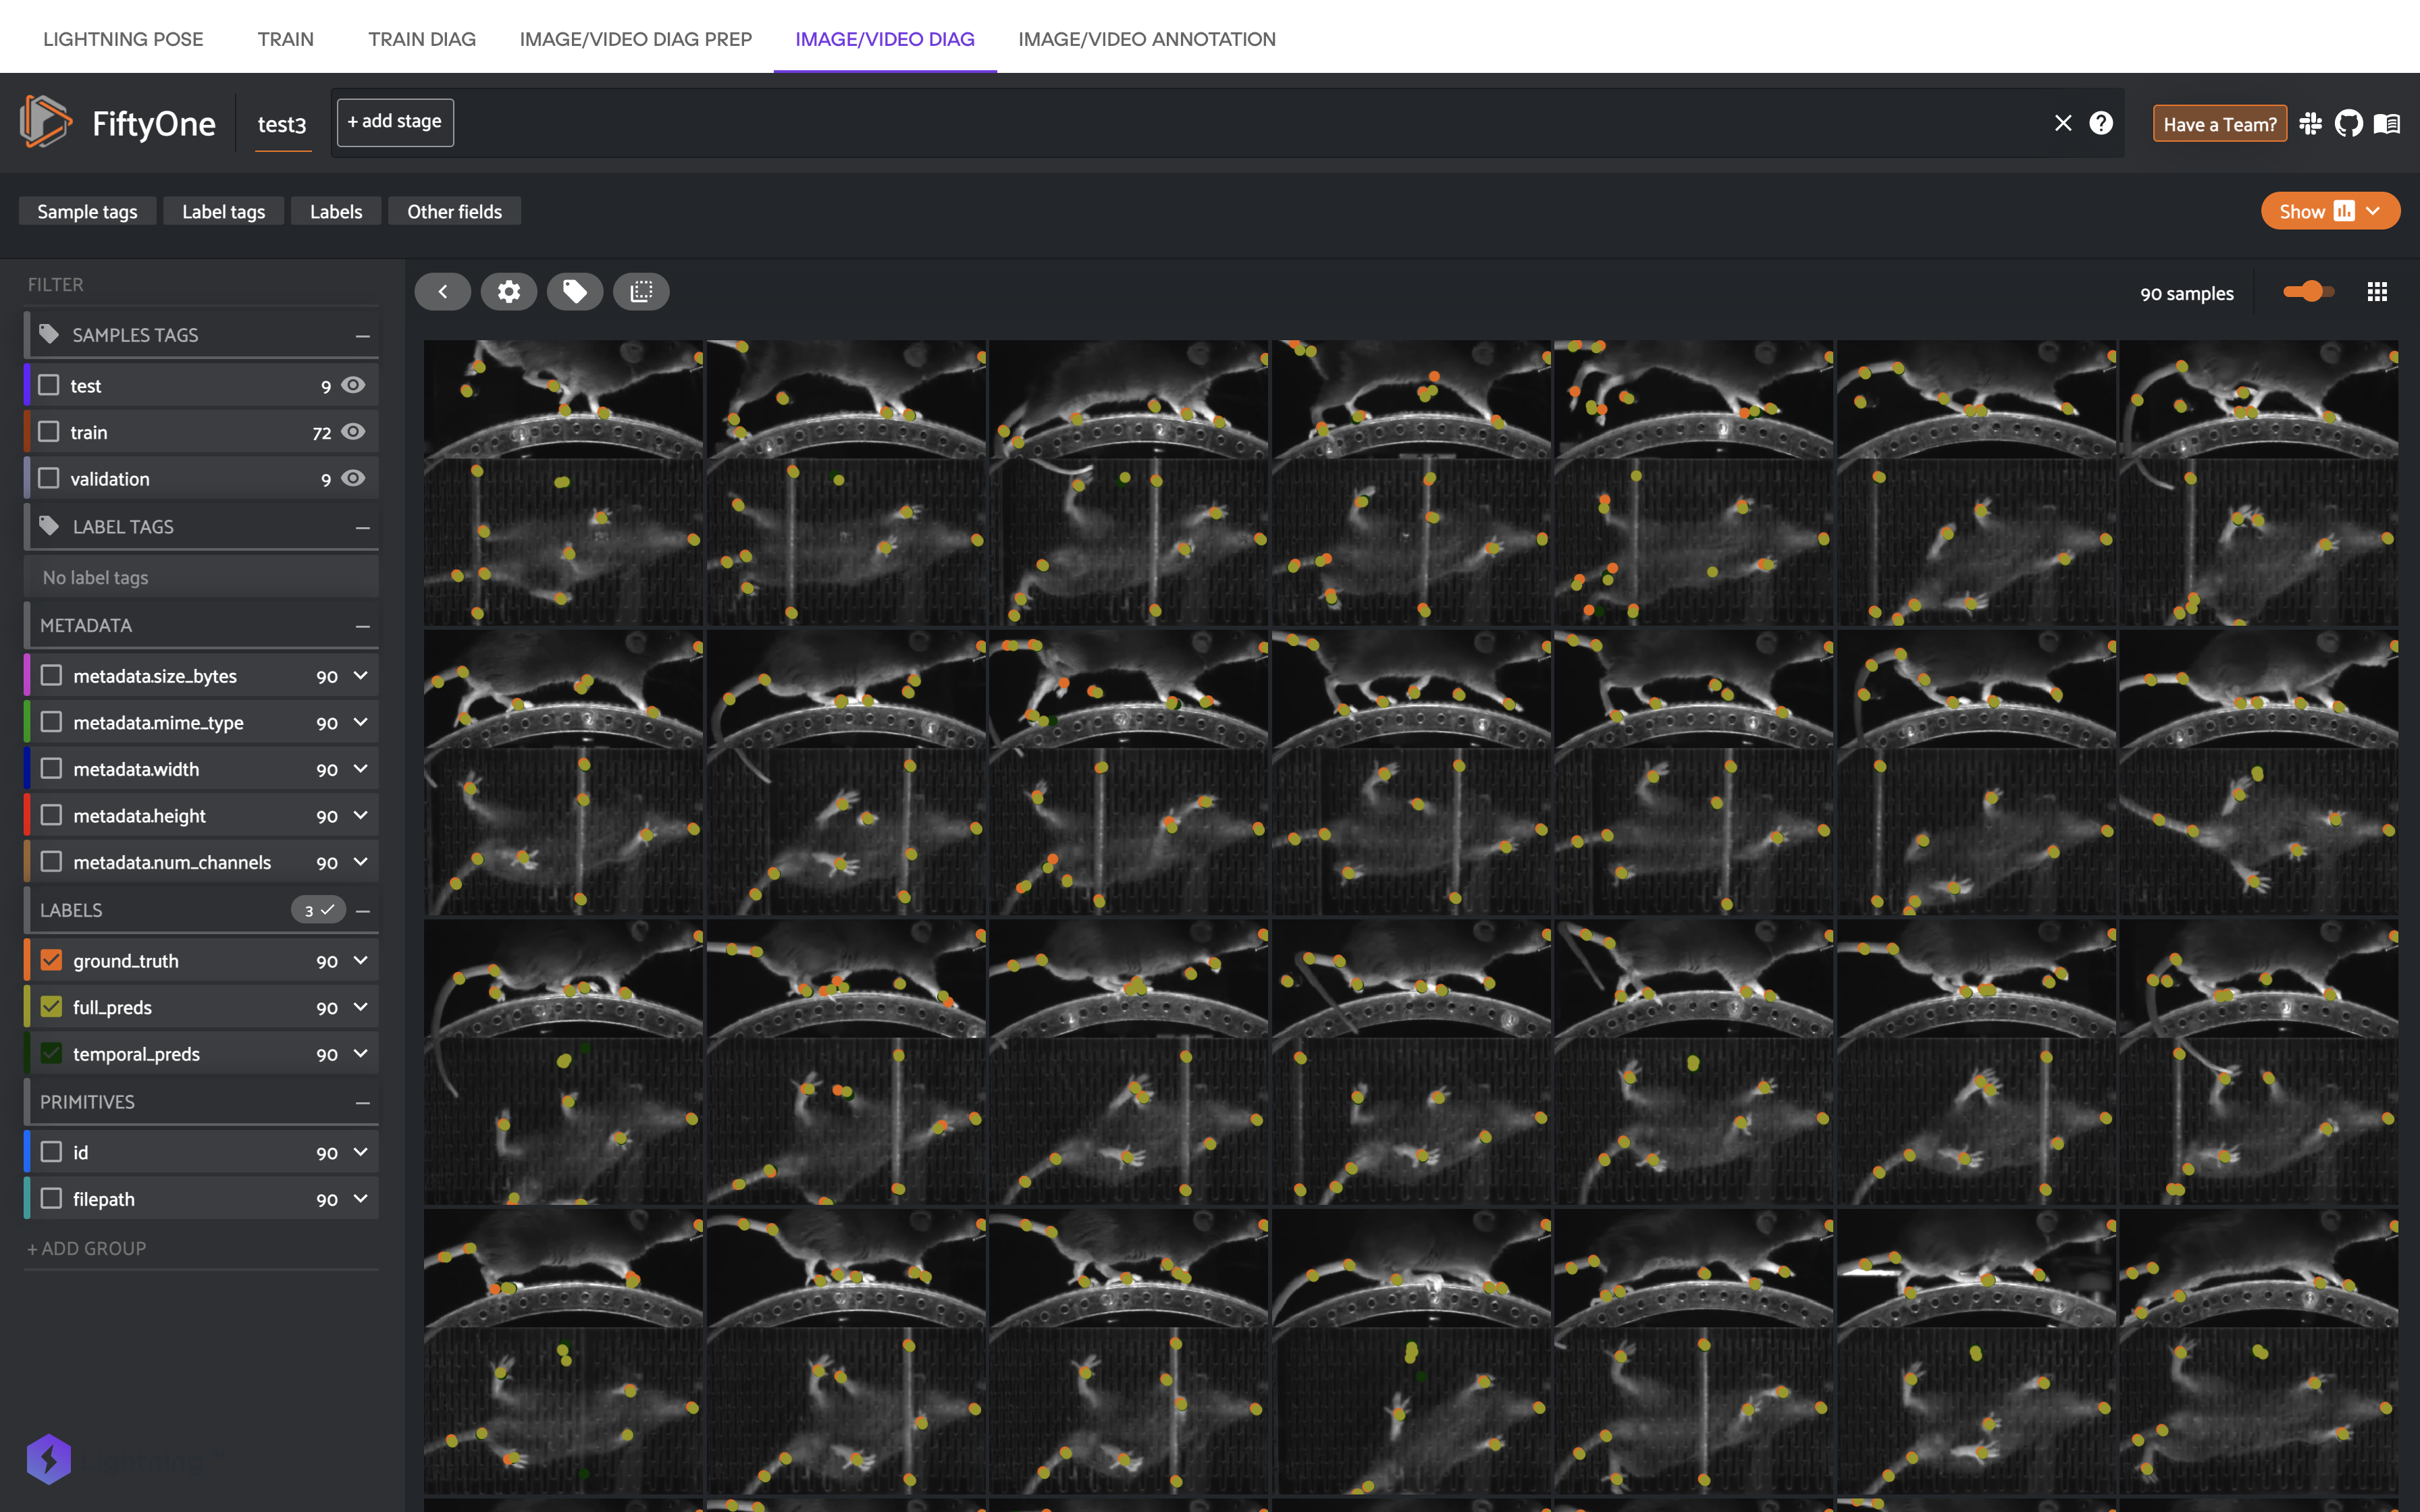
Task: Expand the full_preds dropdown chevron
Action: coord(361,1007)
